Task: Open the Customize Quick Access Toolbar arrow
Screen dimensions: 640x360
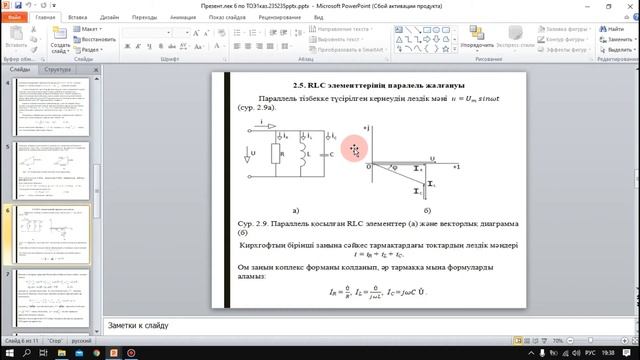Action: pyautogui.click(x=54, y=6)
